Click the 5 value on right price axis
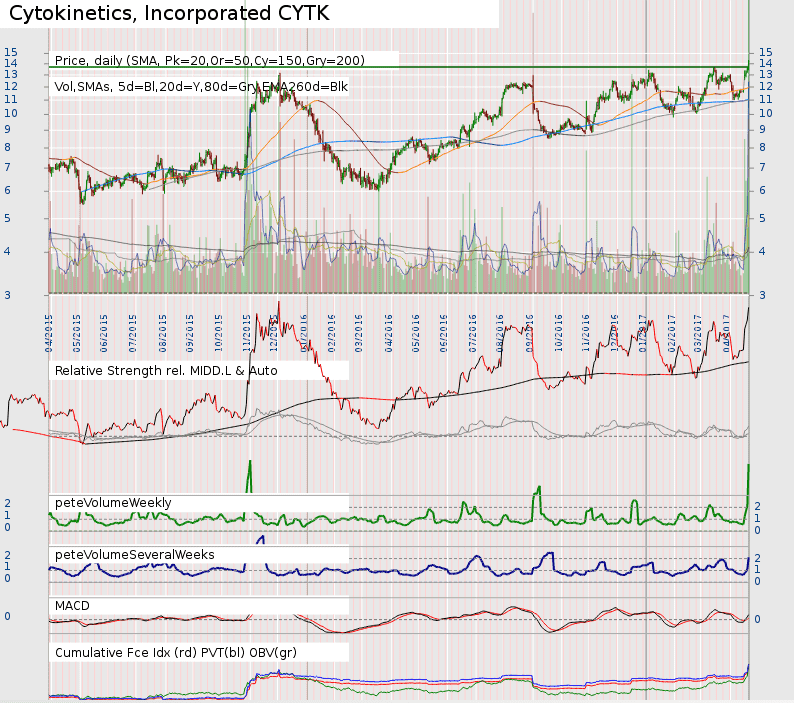Screen dimensions: 794x703 point(762,219)
